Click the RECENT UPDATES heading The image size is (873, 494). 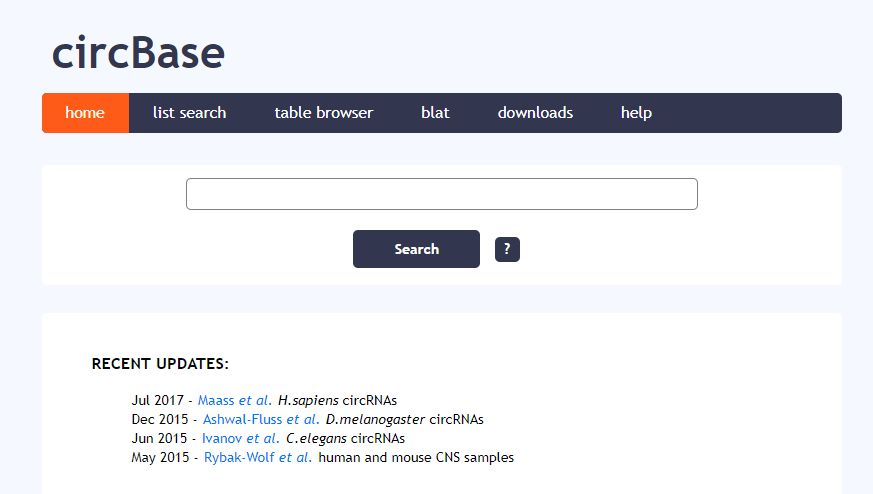click(x=160, y=364)
